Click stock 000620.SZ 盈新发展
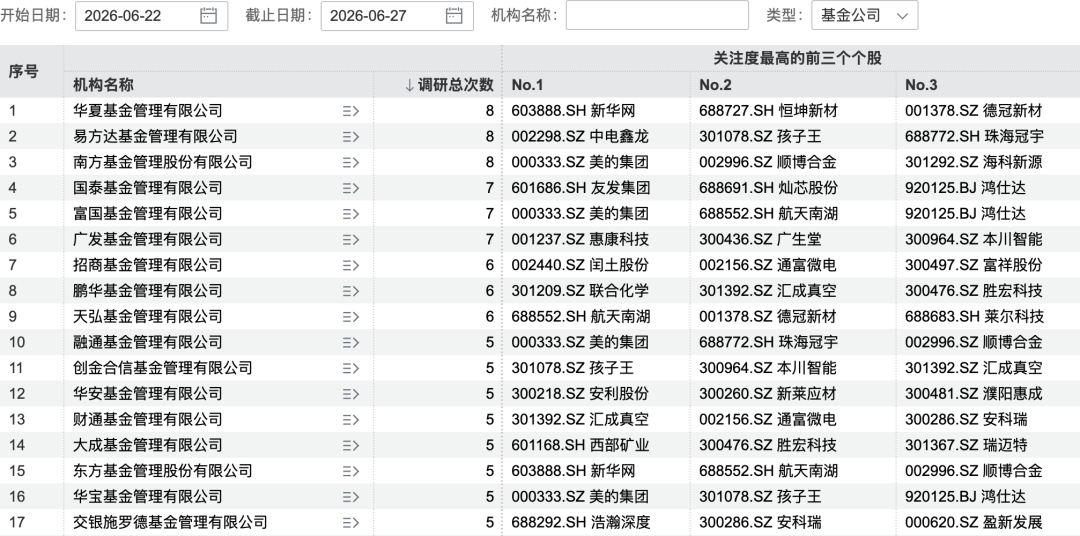Image resolution: width=1080 pixels, height=536 pixels. coord(973,522)
